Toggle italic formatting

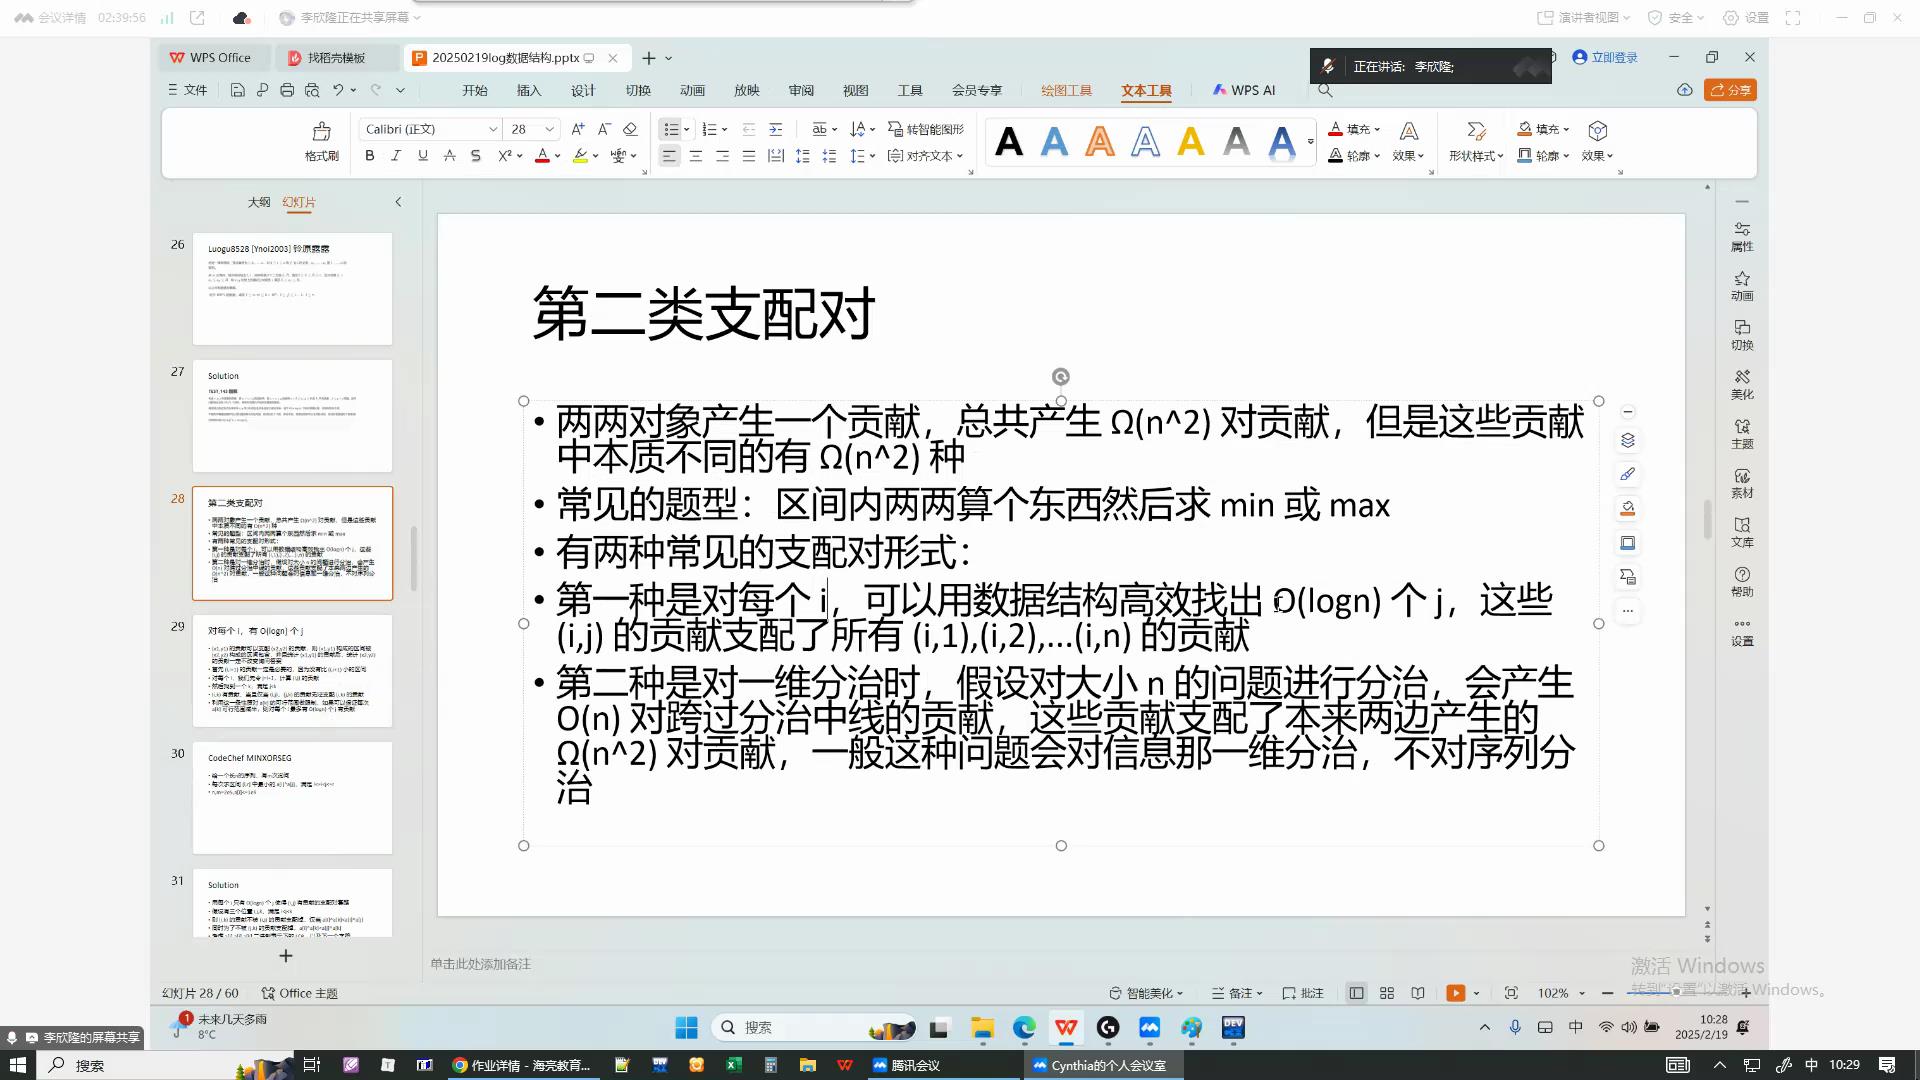(396, 156)
